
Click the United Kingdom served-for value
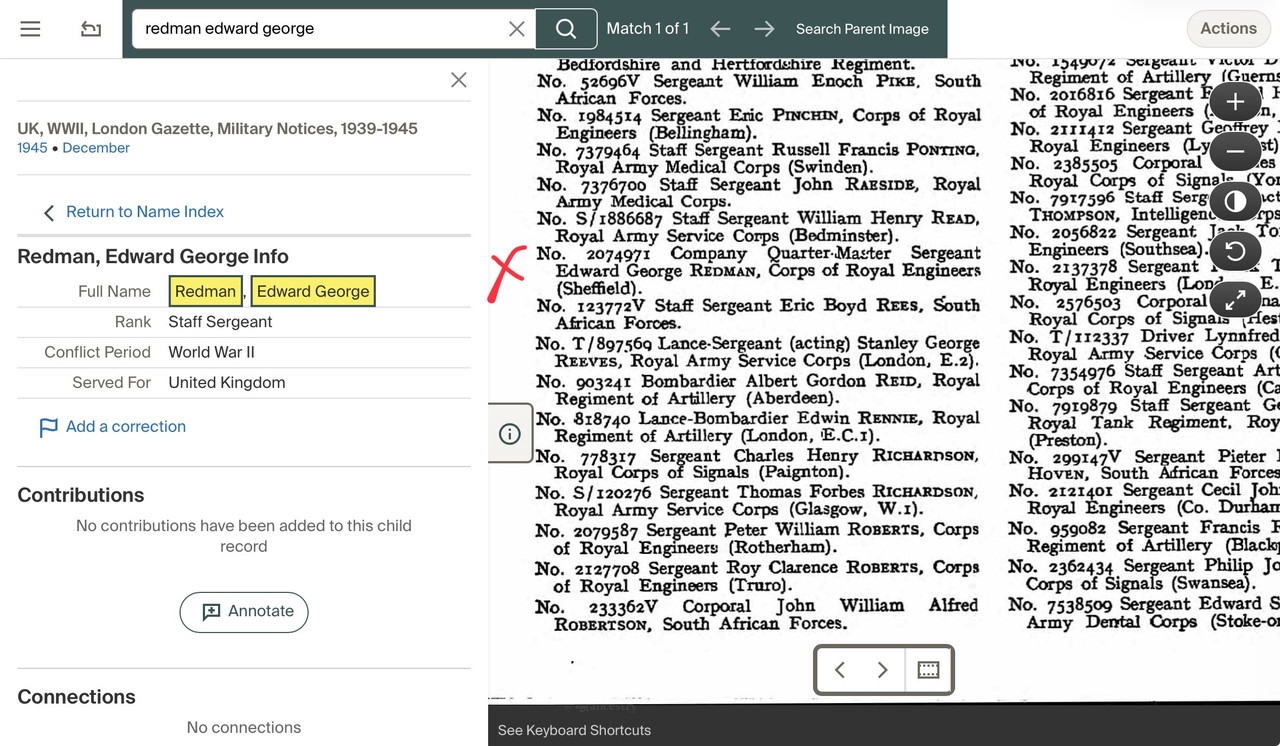[227, 383]
